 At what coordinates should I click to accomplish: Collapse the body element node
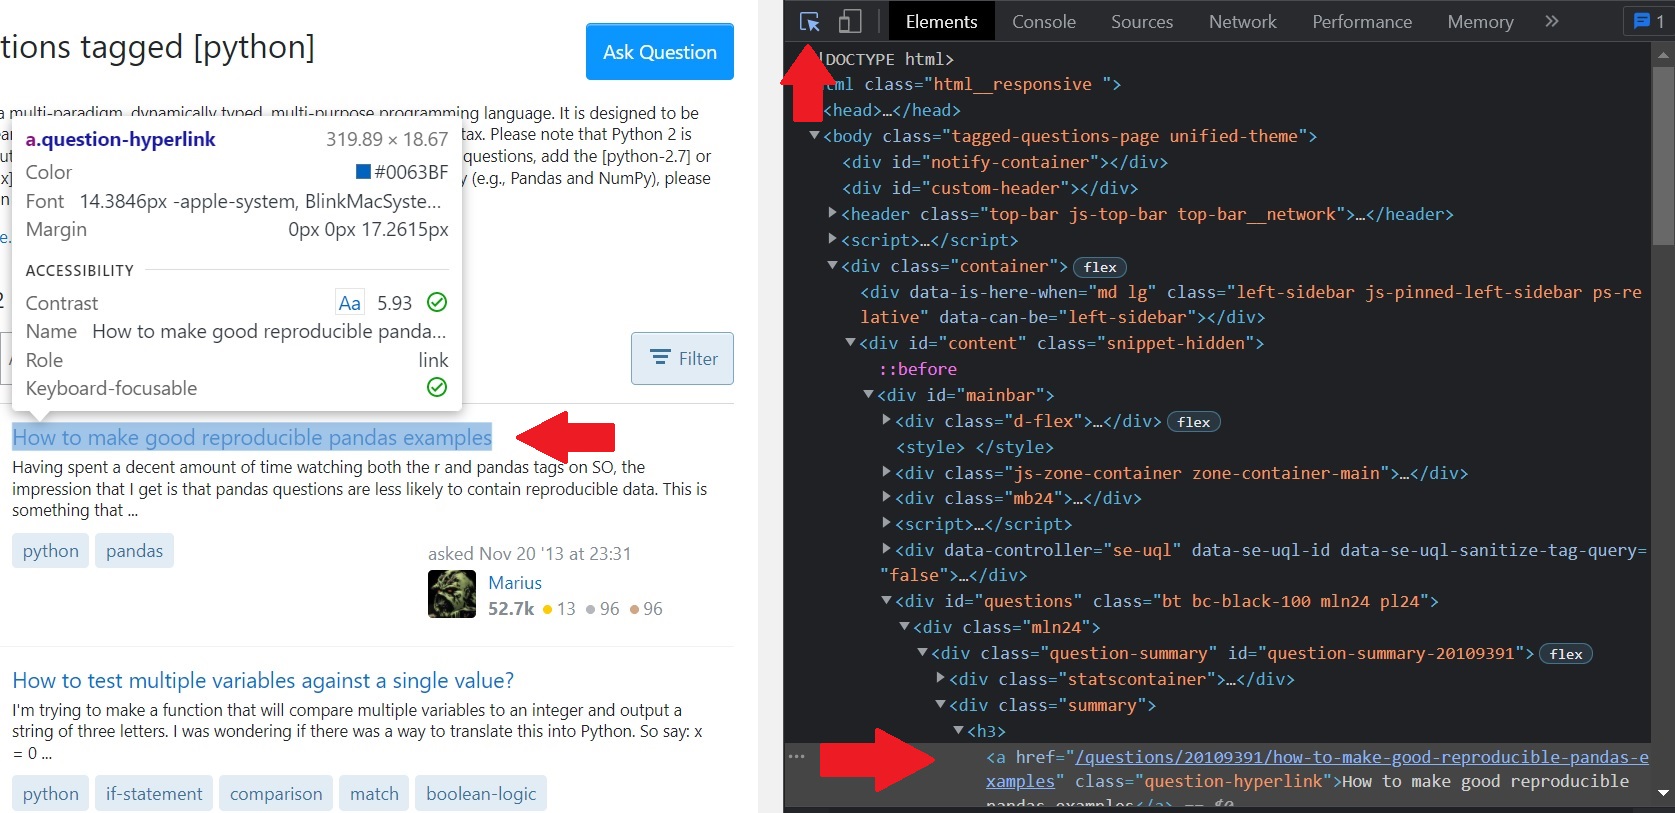(x=814, y=135)
